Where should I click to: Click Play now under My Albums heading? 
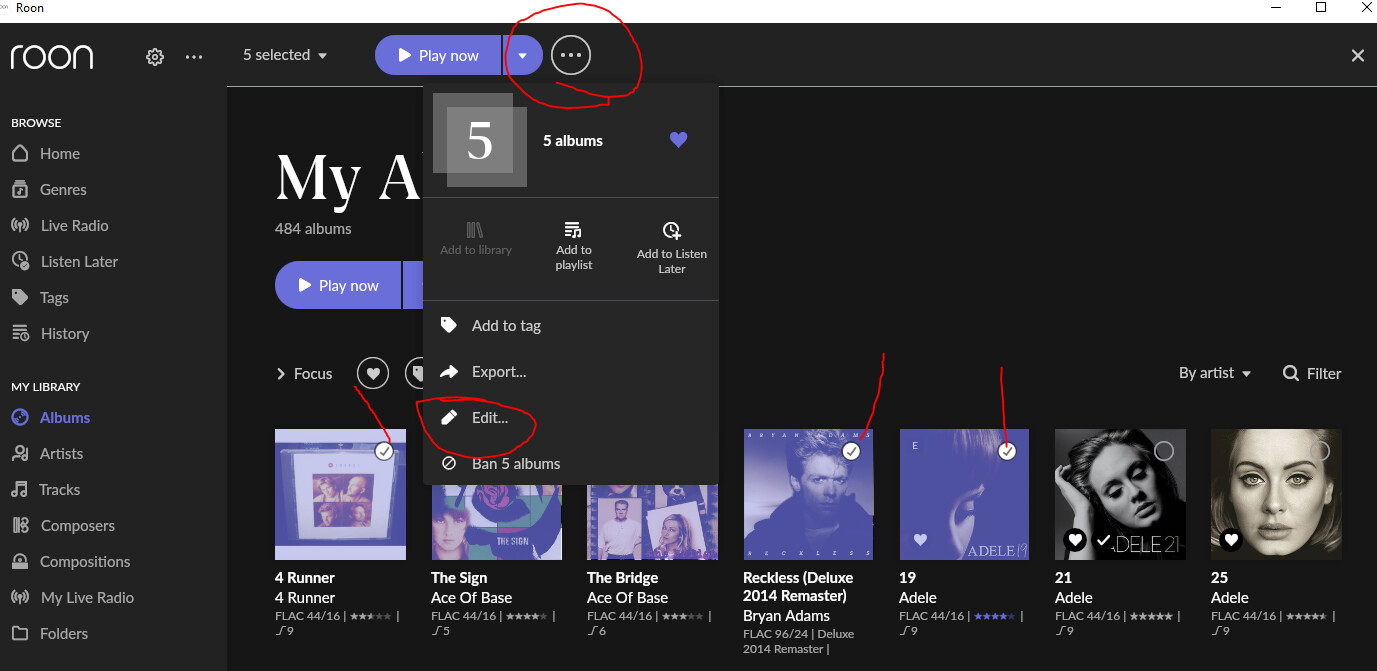tap(338, 286)
